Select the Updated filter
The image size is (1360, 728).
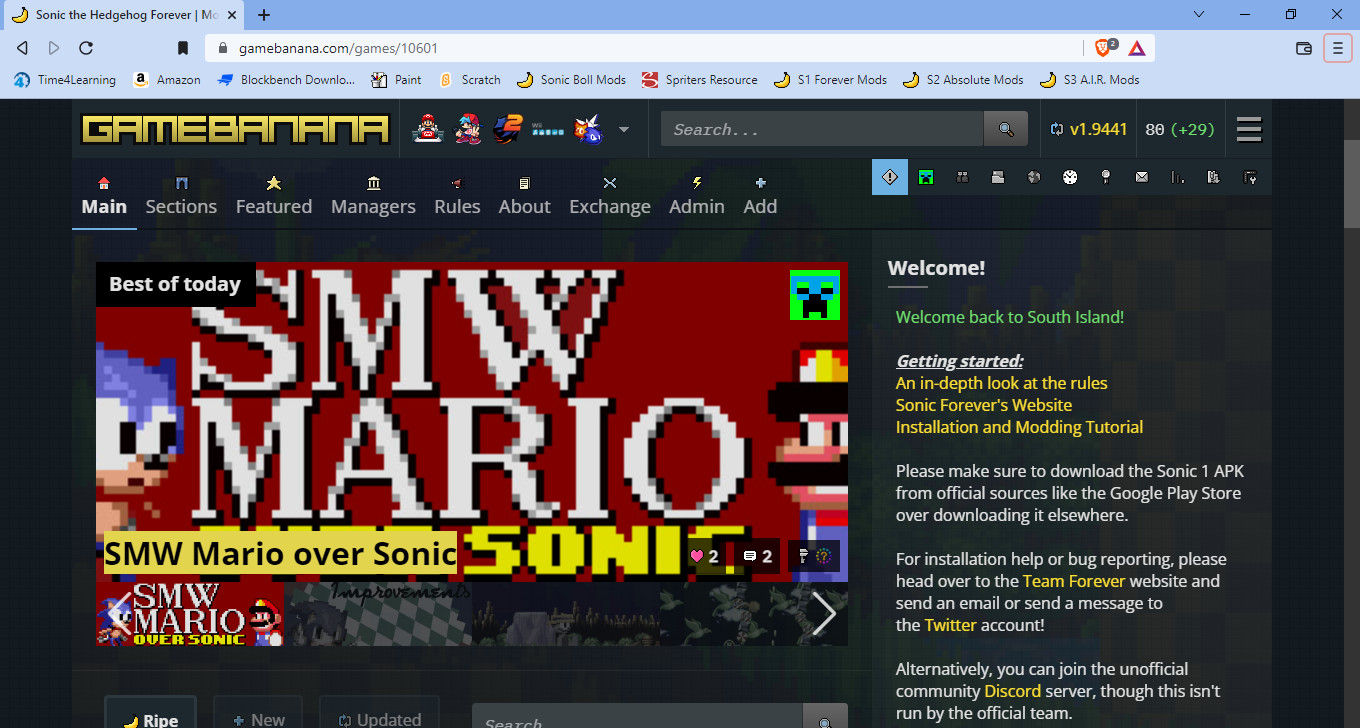(379, 717)
